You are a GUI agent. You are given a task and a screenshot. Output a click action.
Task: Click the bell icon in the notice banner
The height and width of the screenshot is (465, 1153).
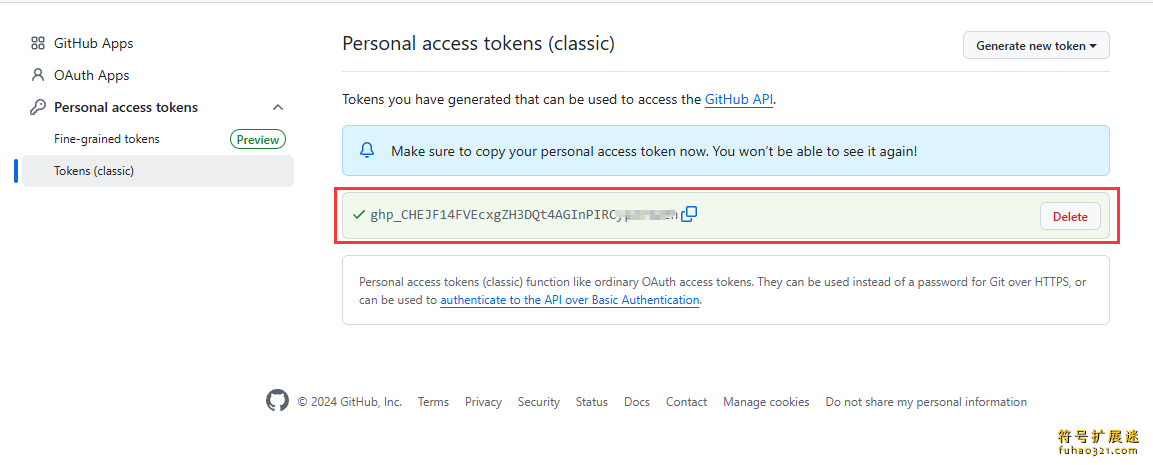coord(367,151)
